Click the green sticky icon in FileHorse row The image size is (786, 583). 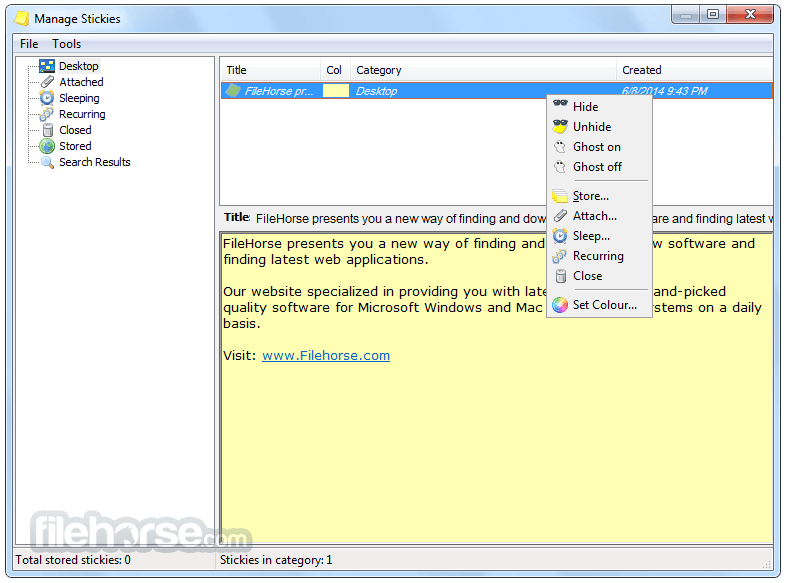click(233, 91)
